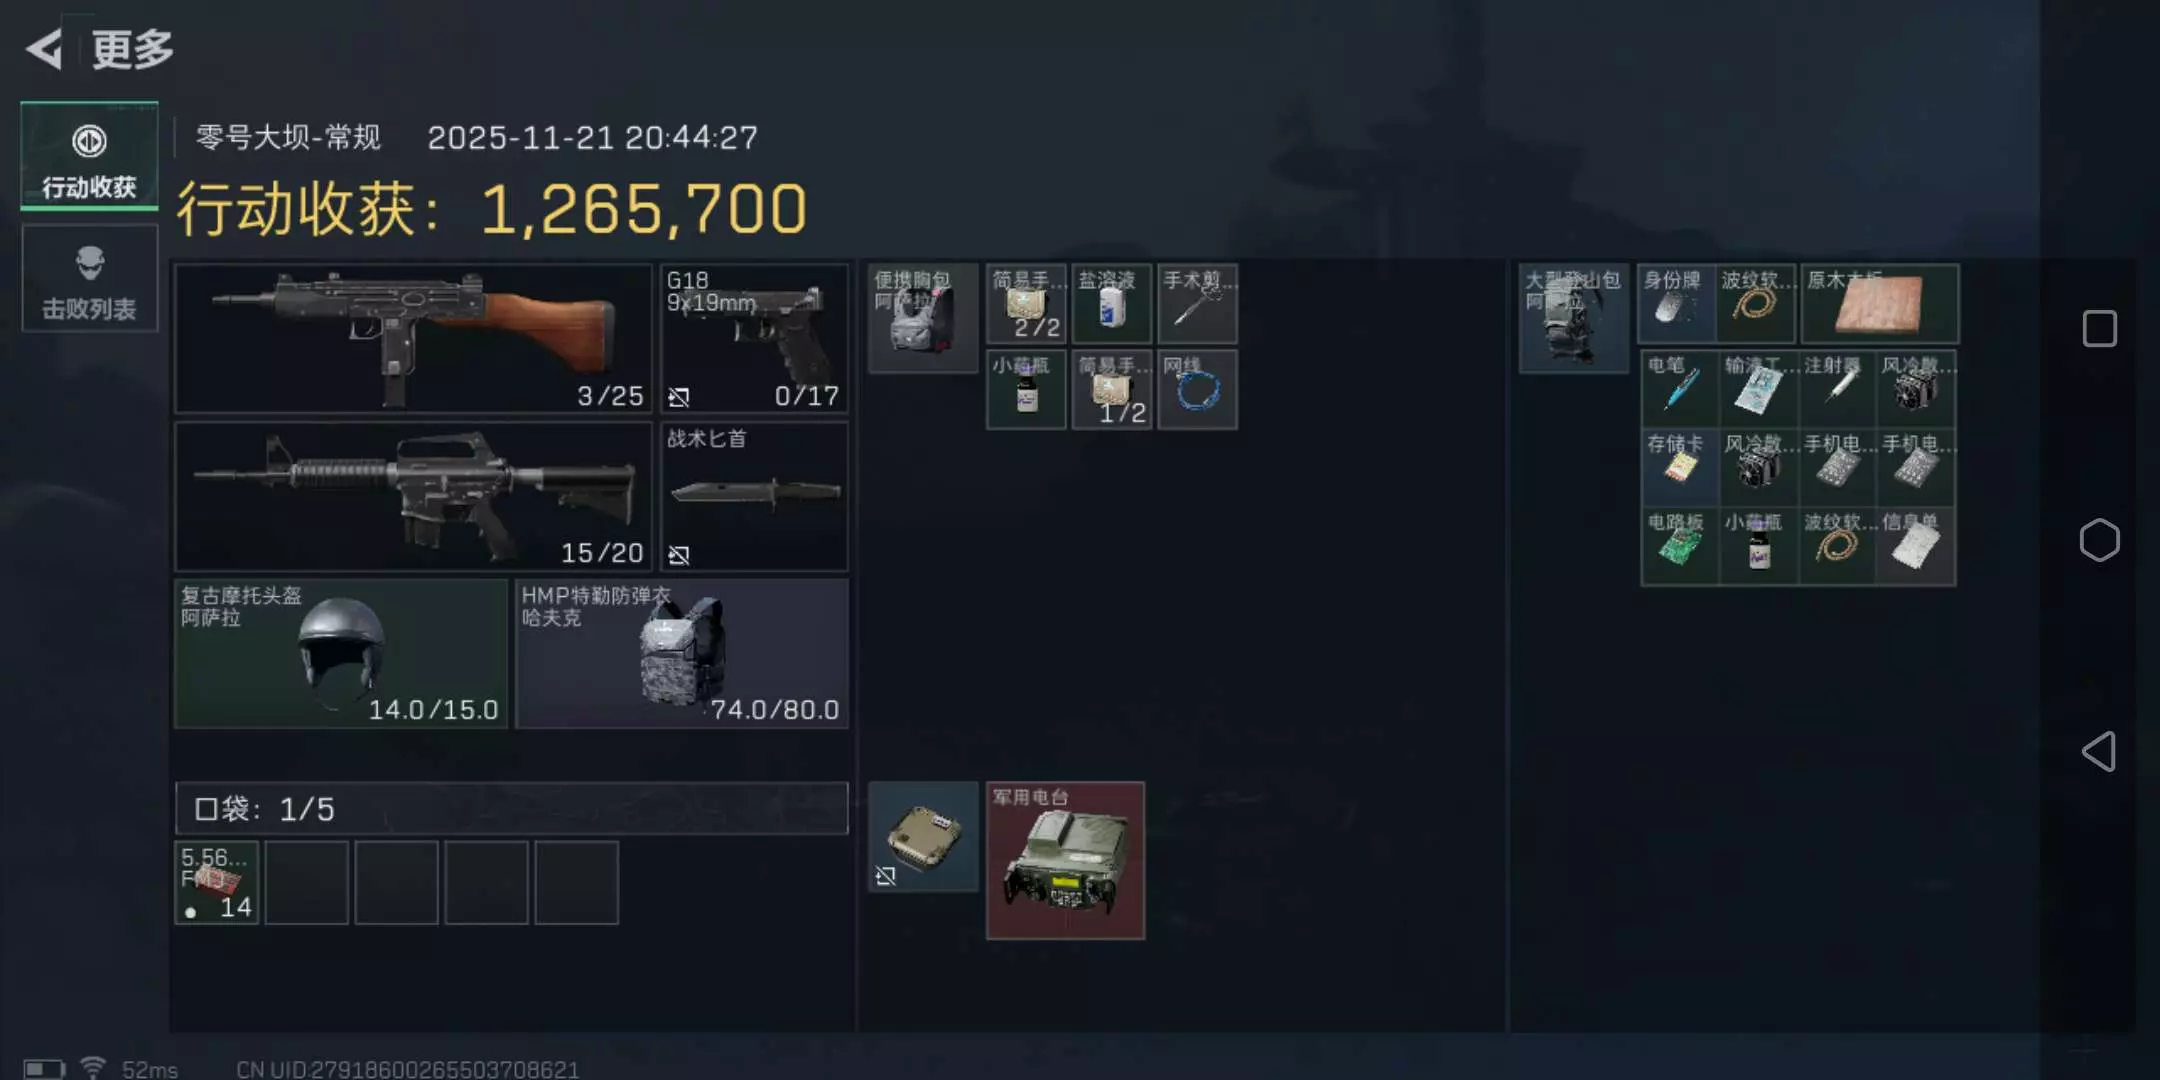Select the 存储卡 memory card item
The height and width of the screenshot is (1080, 2160).
pyautogui.click(x=1680, y=467)
